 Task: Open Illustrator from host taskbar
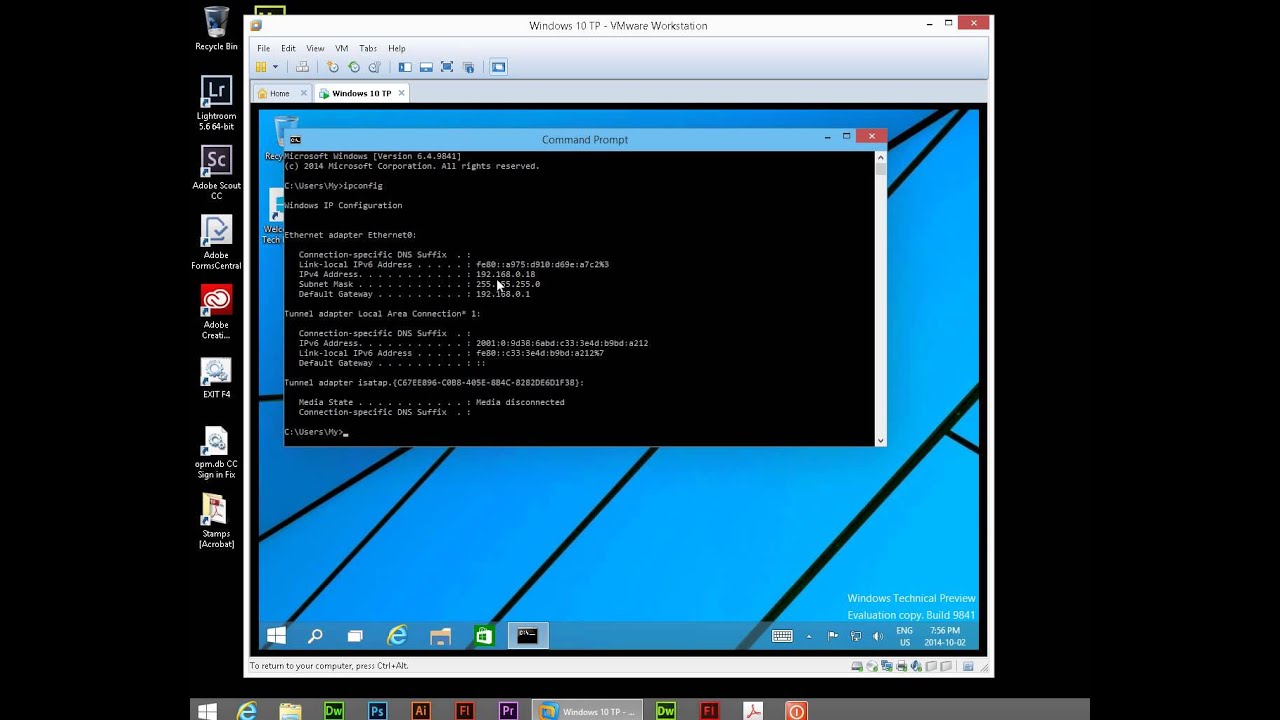click(x=421, y=711)
